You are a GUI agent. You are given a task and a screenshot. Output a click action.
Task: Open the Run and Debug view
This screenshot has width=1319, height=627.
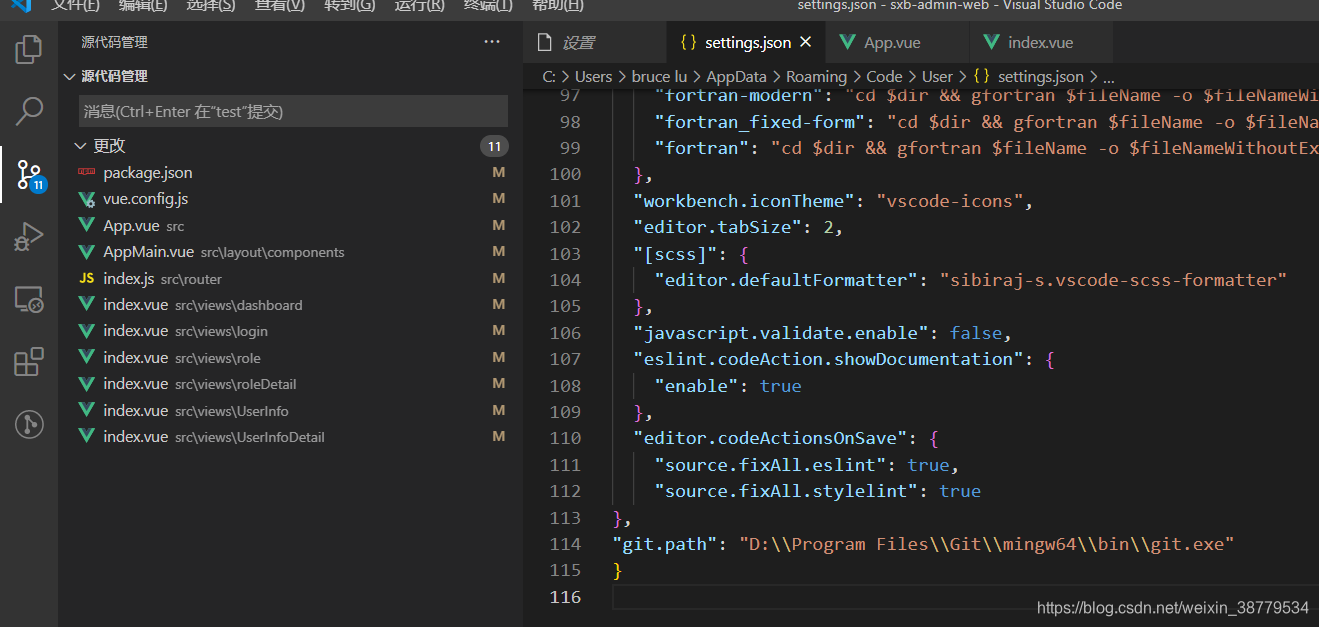tap(29, 237)
